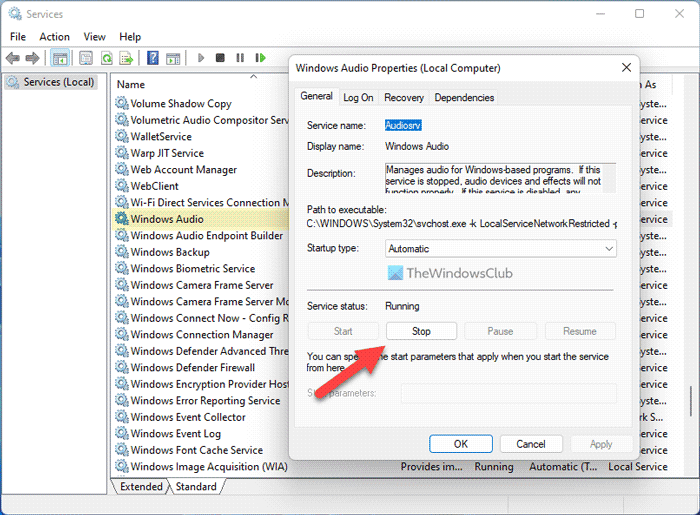Image resolution: width=700 pixels, height=515 pixels.
Task: Click gear icon beside Web Account Manager
Action: [122, 169]
